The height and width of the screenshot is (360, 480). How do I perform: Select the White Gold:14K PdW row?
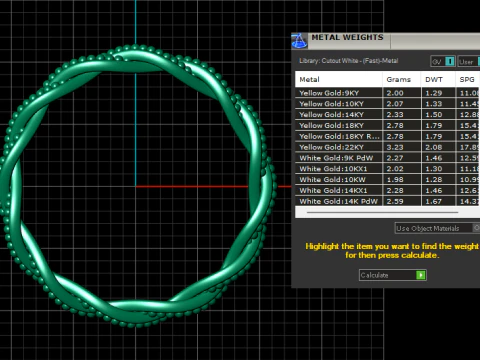387,201
